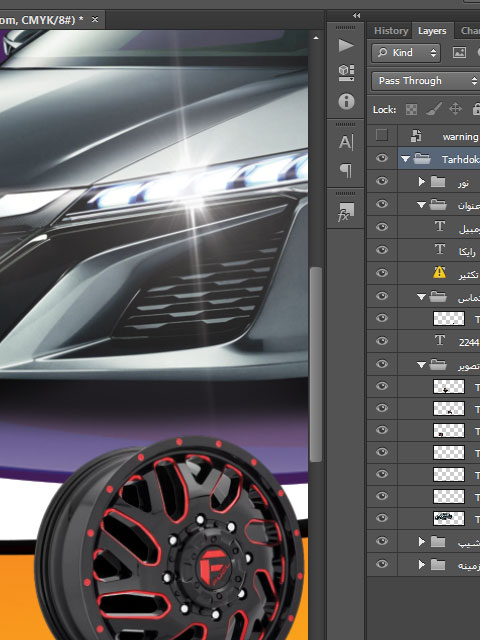480x640 pixels.
Task: Switch to the Channels tab
Action: [470, 31]
